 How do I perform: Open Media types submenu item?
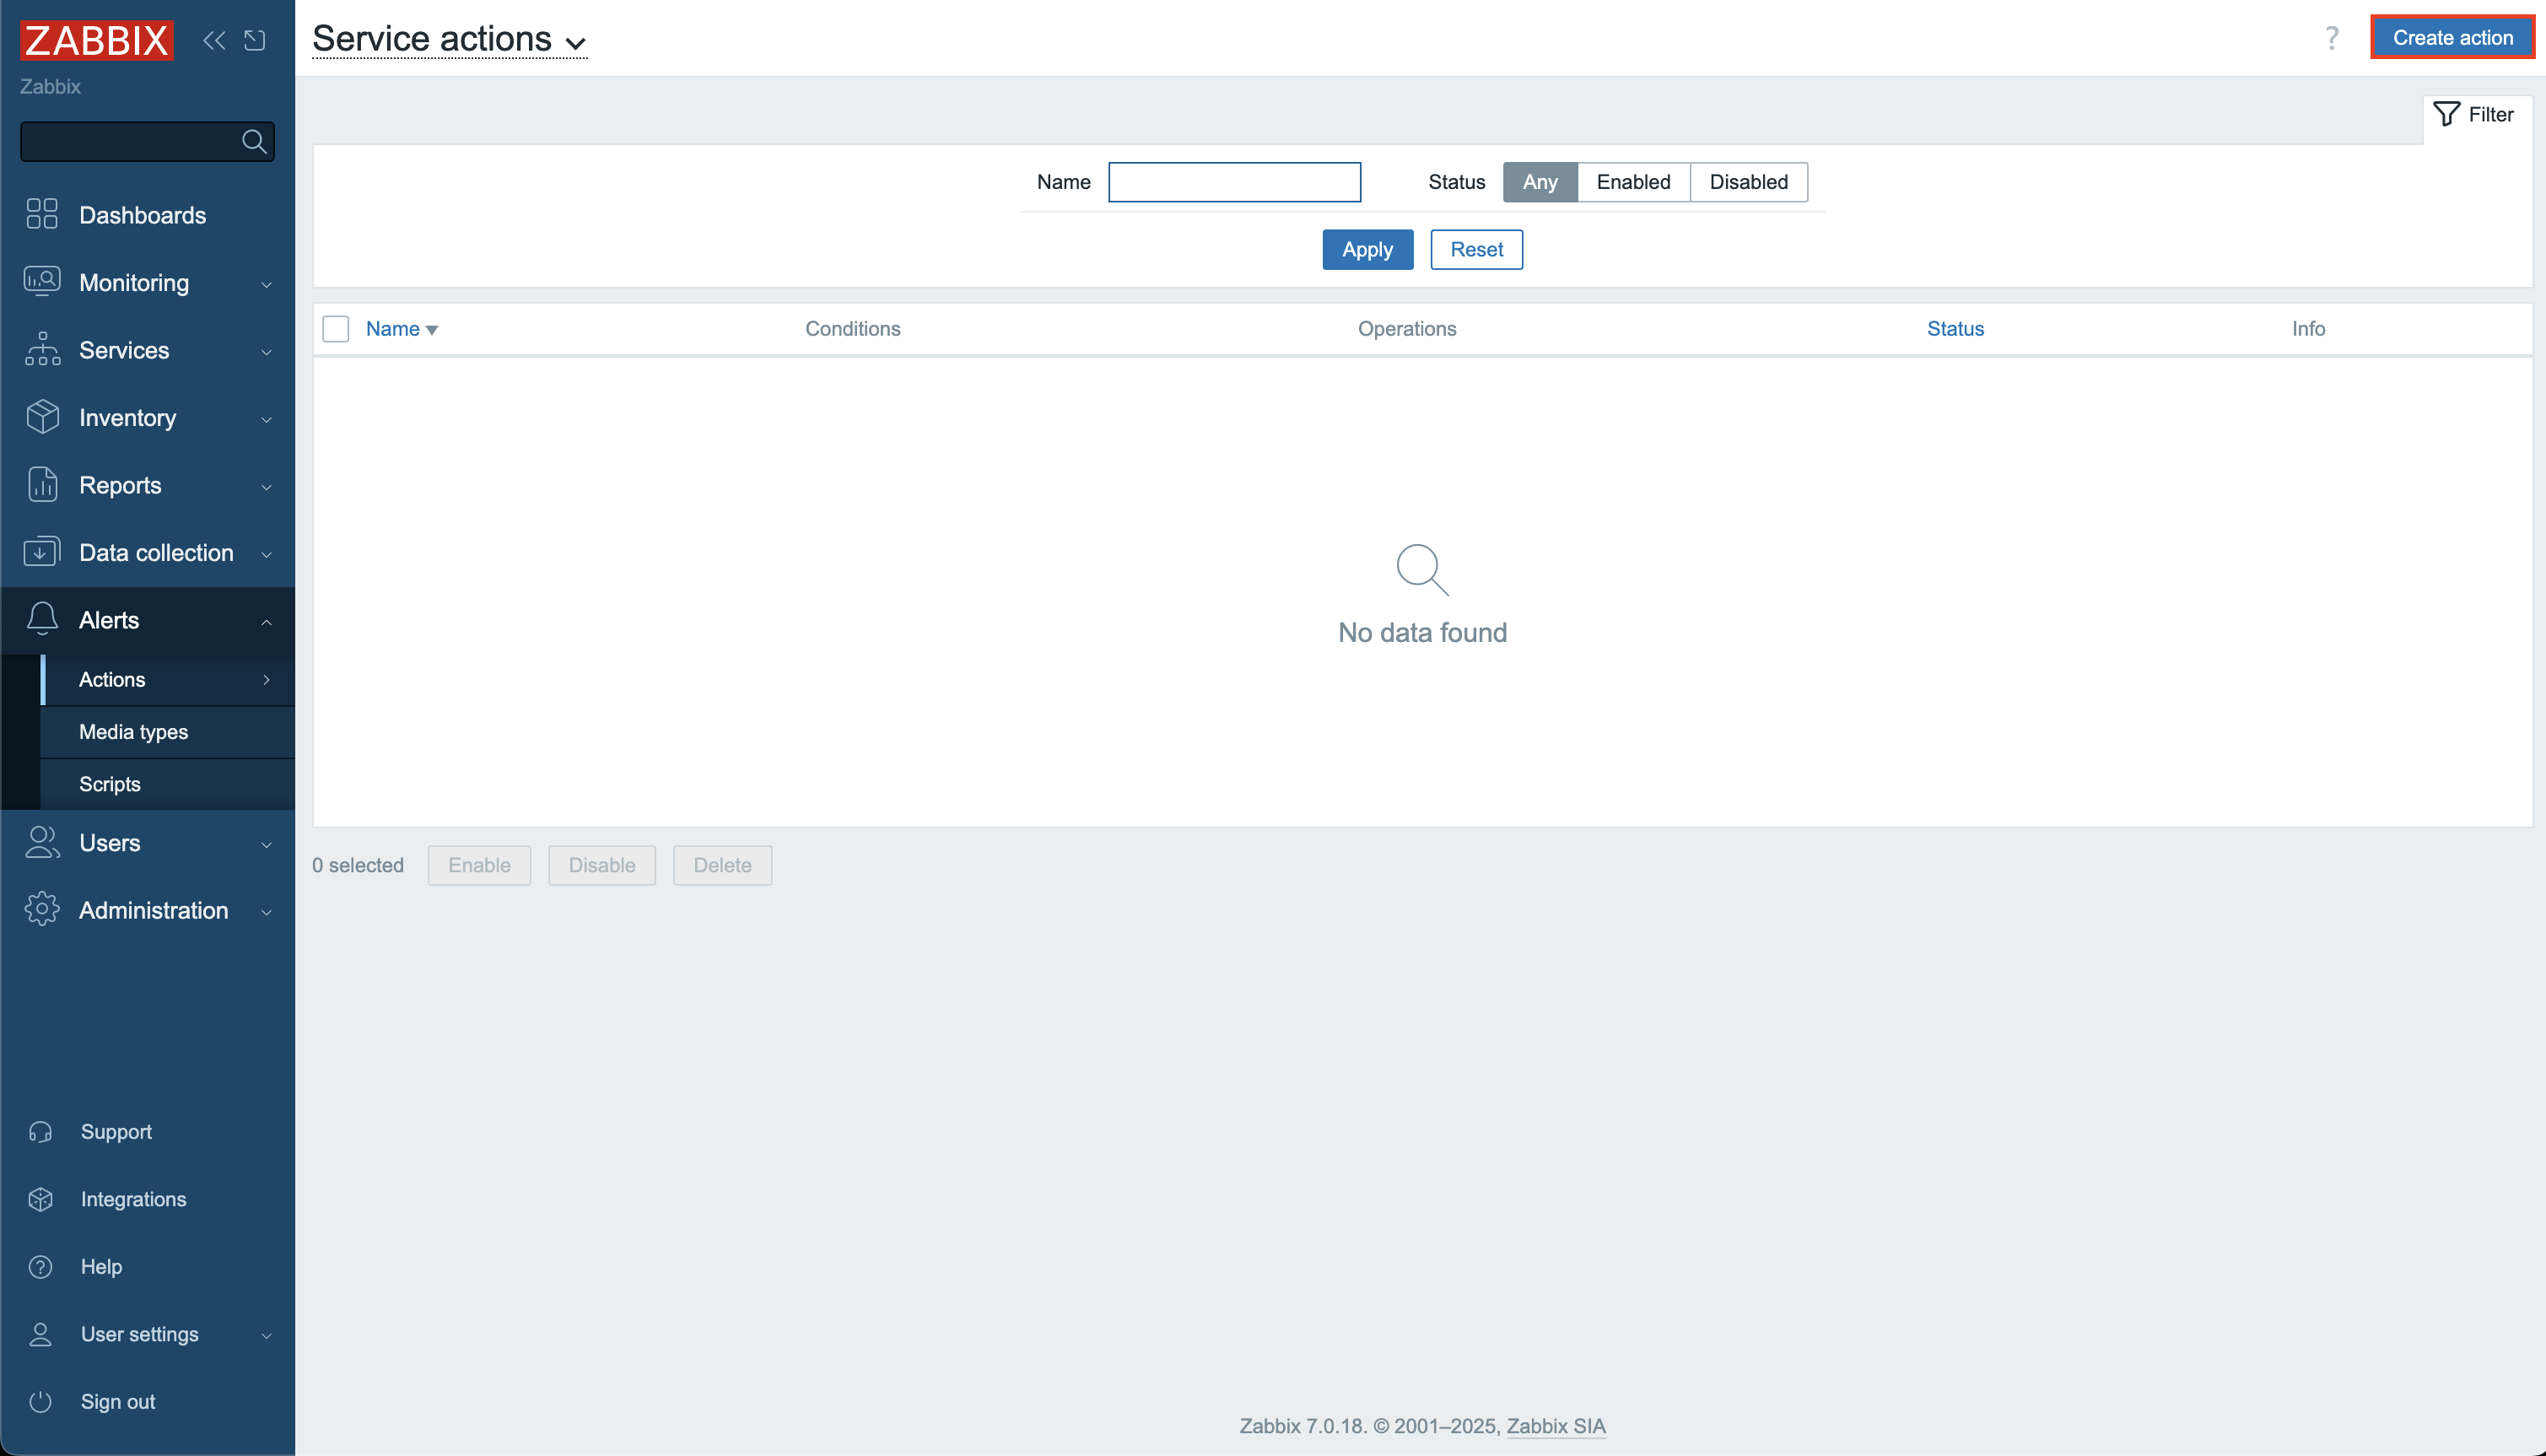[134, 732]
